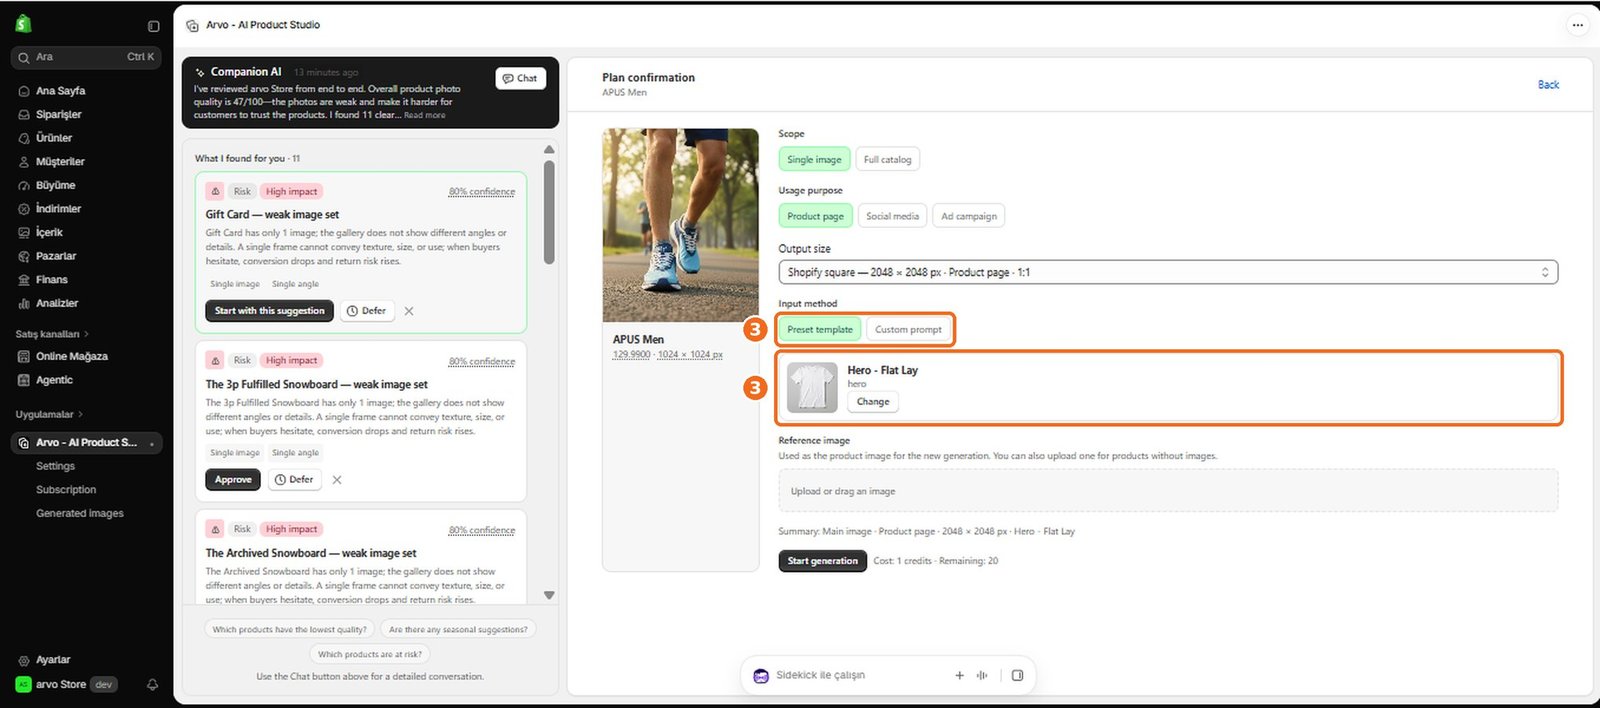Choose Social media usage purpose
The image size is (1600, 708).
(x=892, y=216)
